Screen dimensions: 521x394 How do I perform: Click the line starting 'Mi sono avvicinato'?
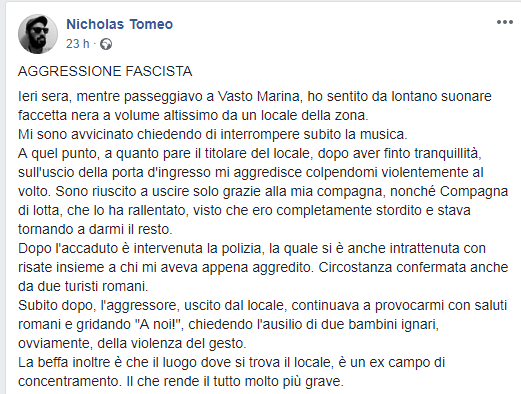[213, 134]
